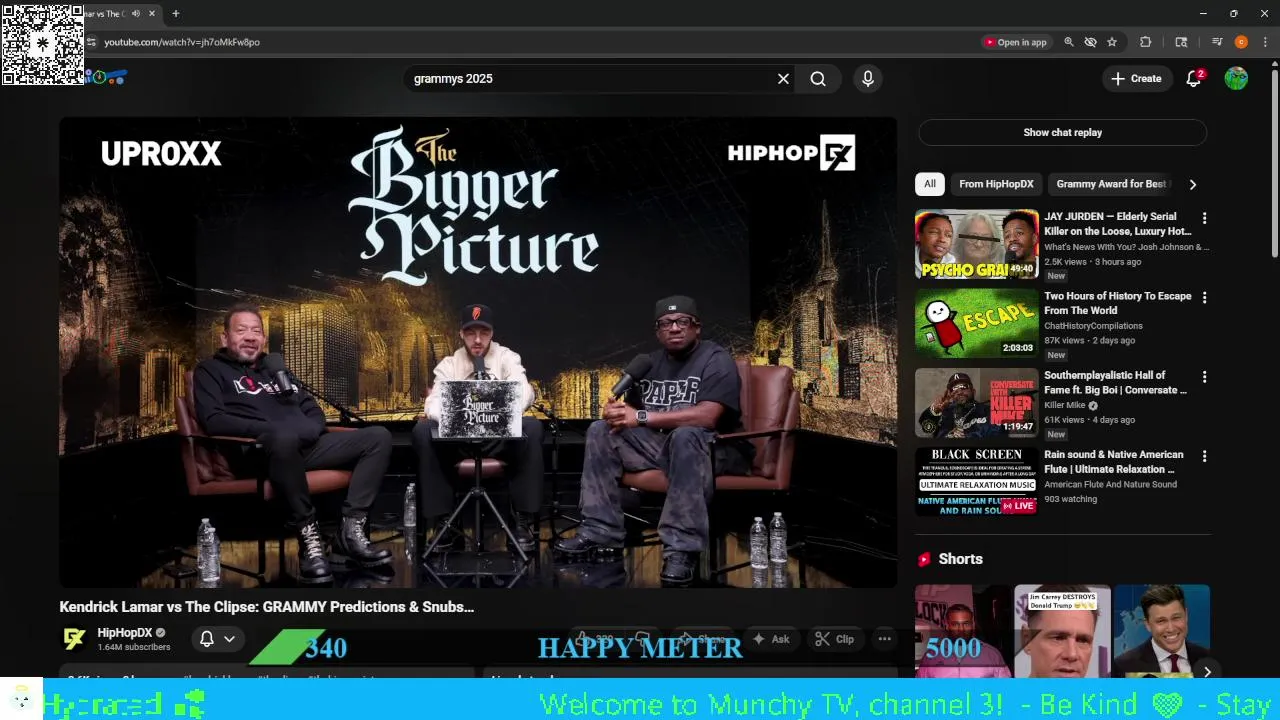The width and height of the screenshot is (1280, 720).
Task: Open American Flute And Nature Sound channel
Action: (1110, 484)
